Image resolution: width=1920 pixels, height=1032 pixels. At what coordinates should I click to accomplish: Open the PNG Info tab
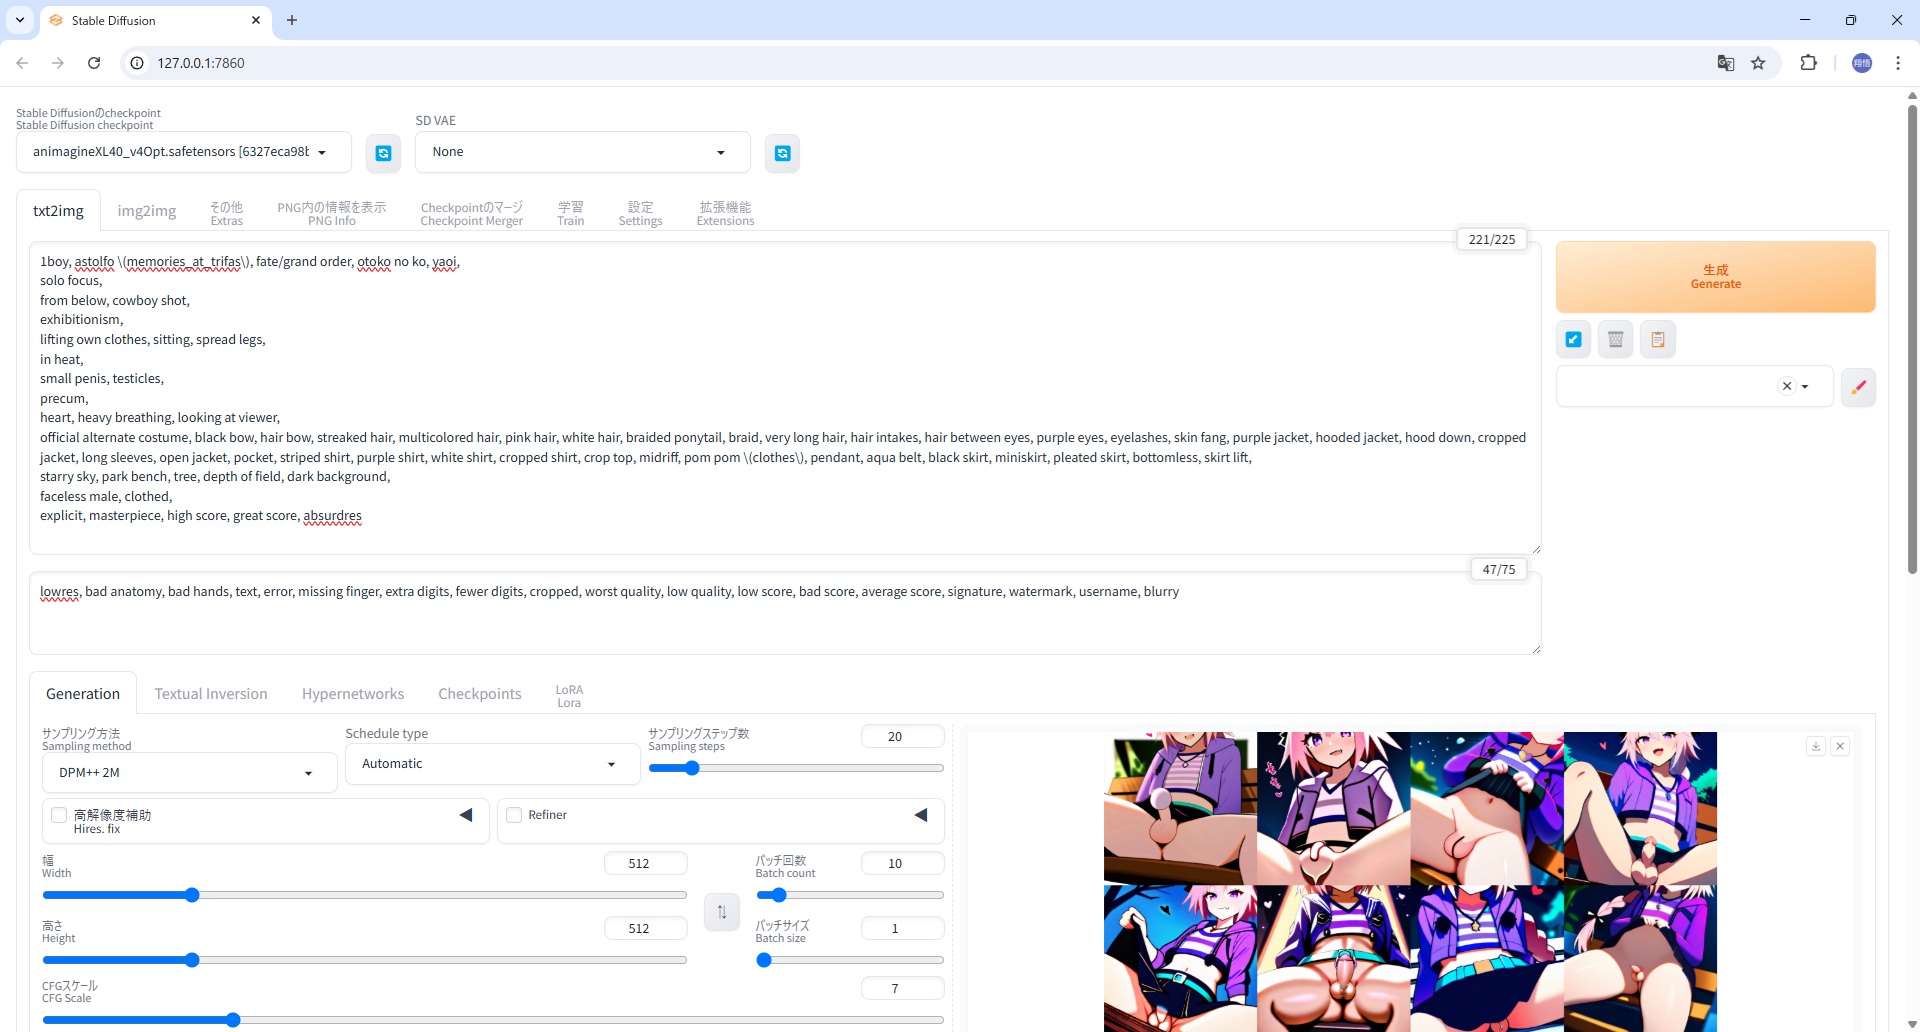tap(331, 214)
